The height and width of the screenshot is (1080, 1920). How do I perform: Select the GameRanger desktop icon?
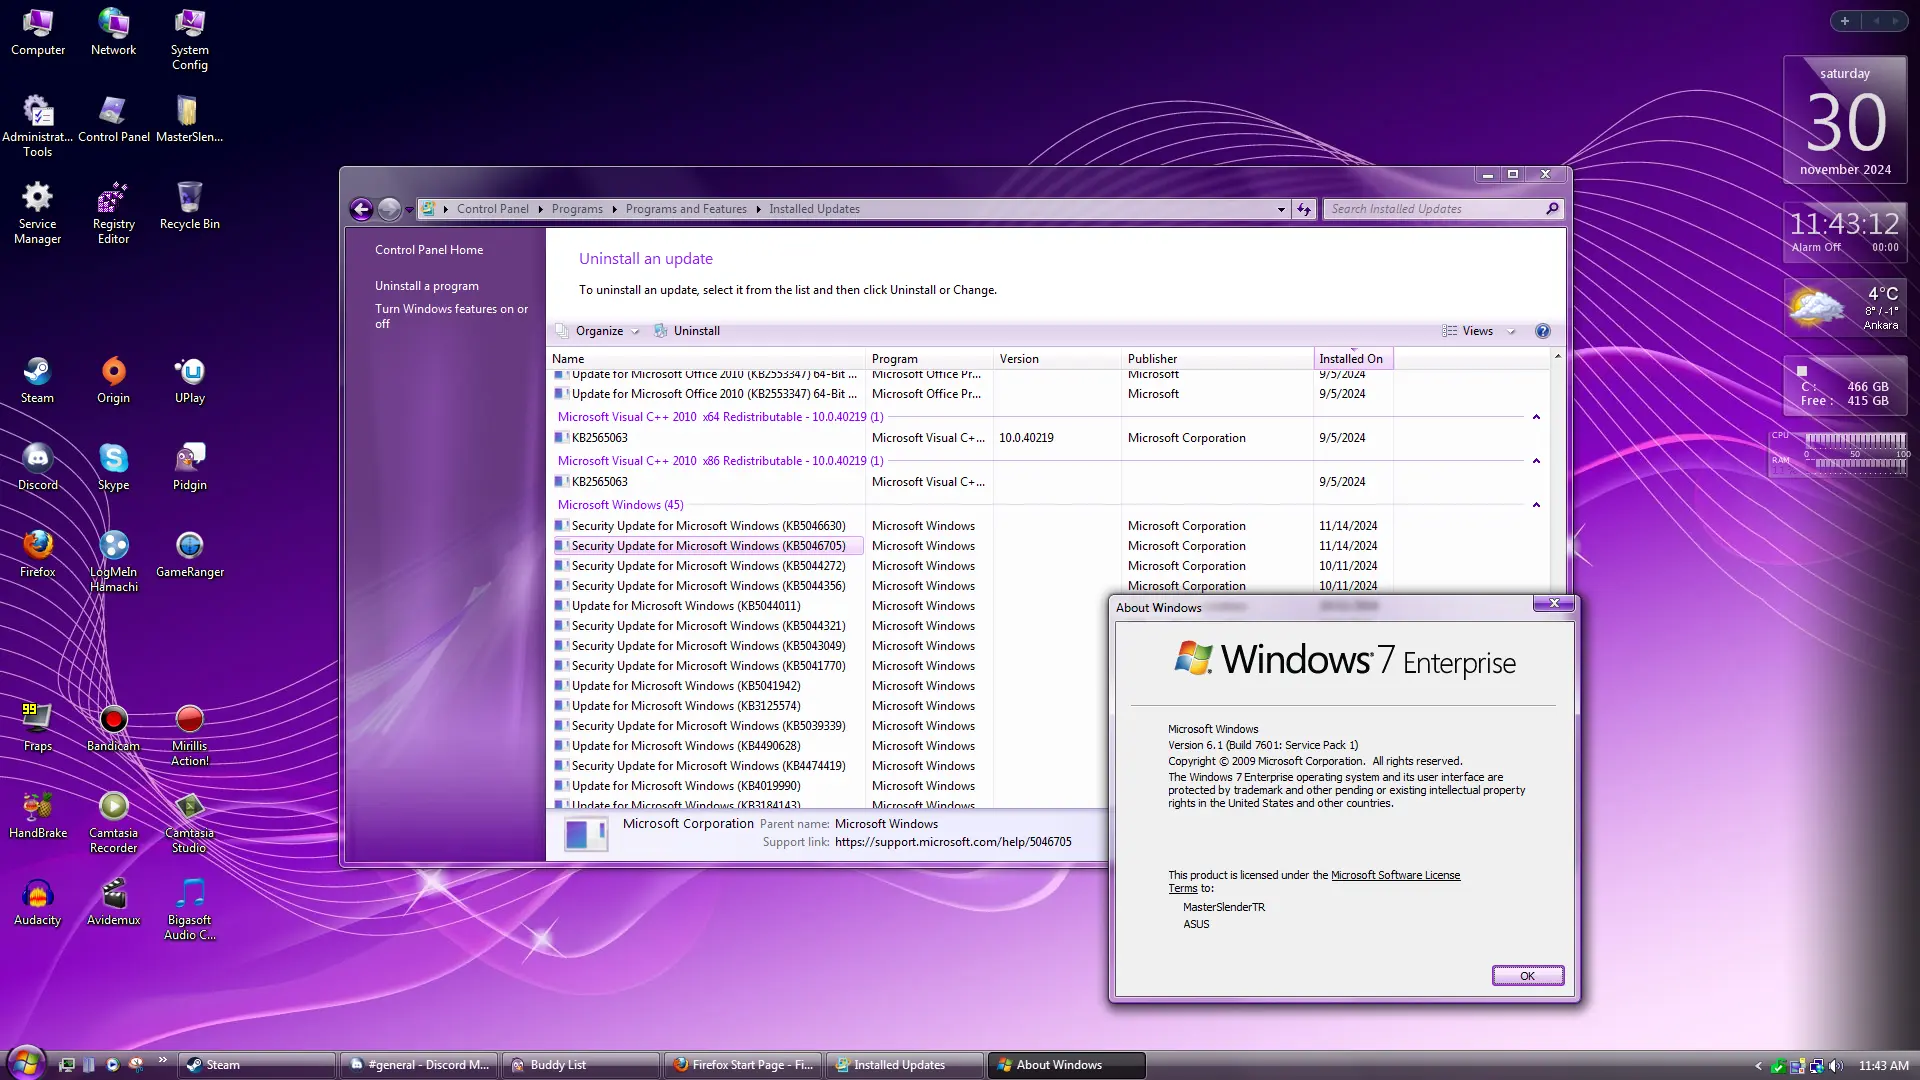[190, 554]
